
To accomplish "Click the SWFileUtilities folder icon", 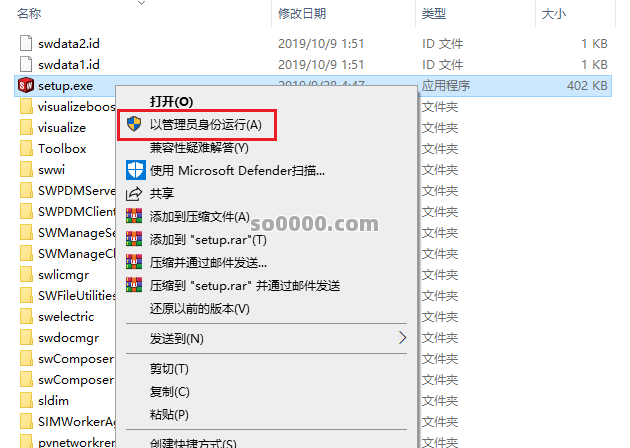I will click(27, 295).
